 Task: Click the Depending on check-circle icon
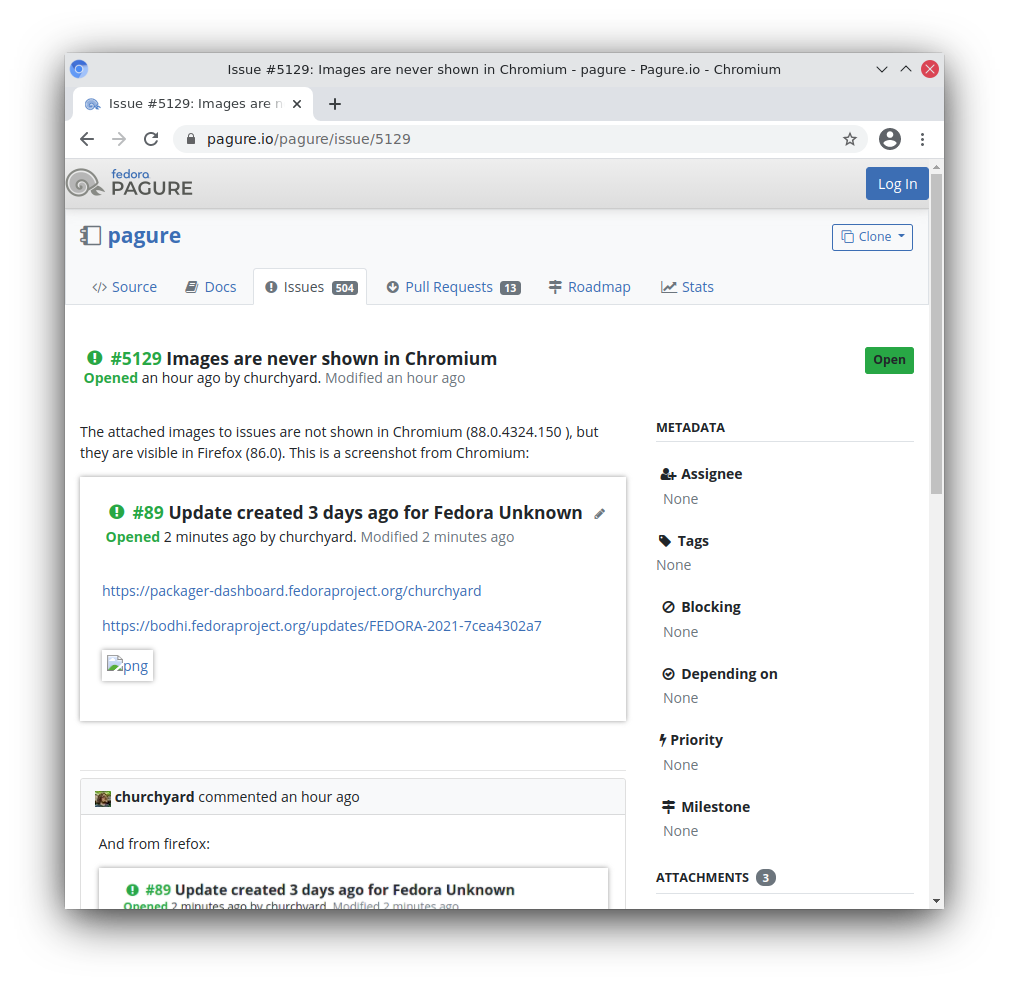click(669, 674)
